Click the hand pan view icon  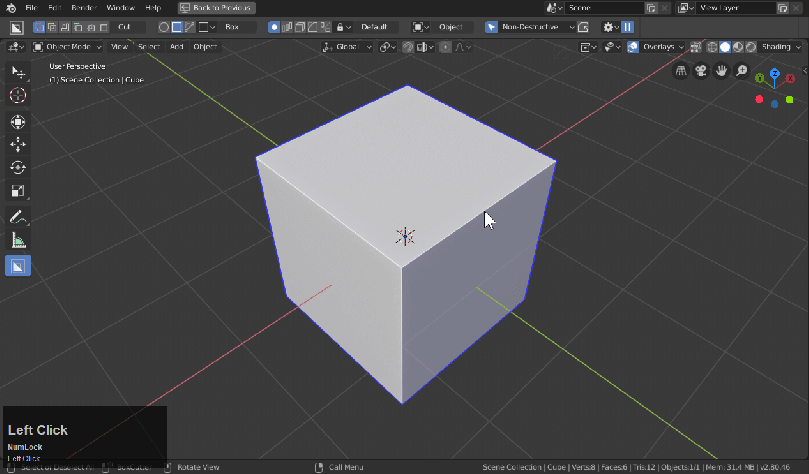point(721,71)
